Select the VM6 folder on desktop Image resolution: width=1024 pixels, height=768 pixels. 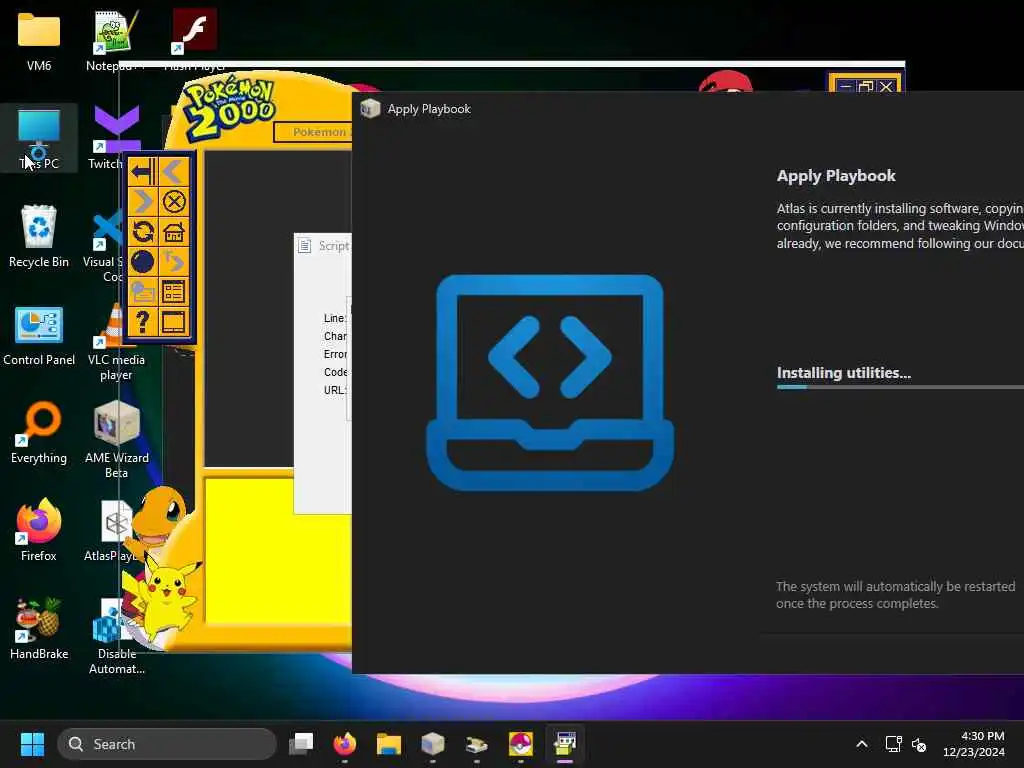click(39, 40)
